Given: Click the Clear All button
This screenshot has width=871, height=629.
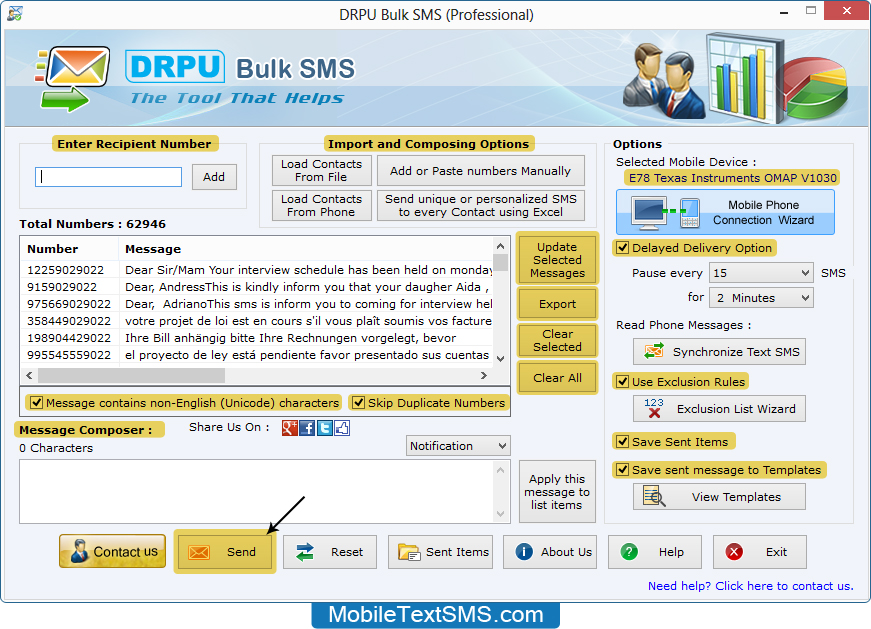Looking at the screenshot, I should pyautogui.click(x=557, y=378).
